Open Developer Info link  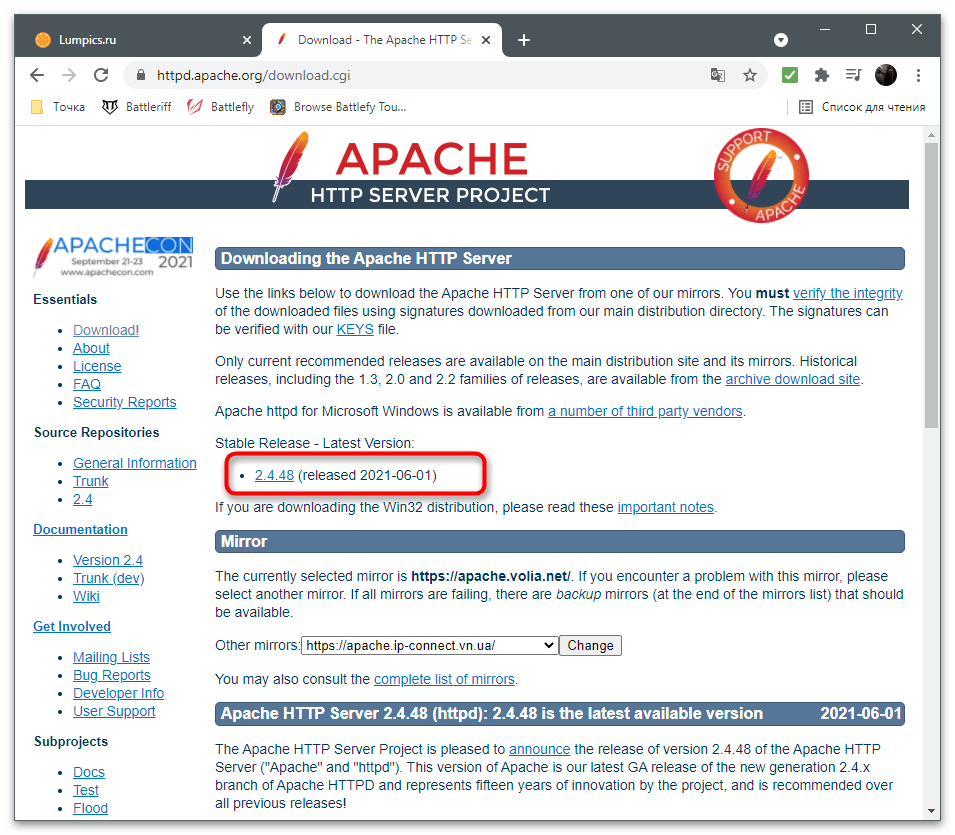[118, 693]
